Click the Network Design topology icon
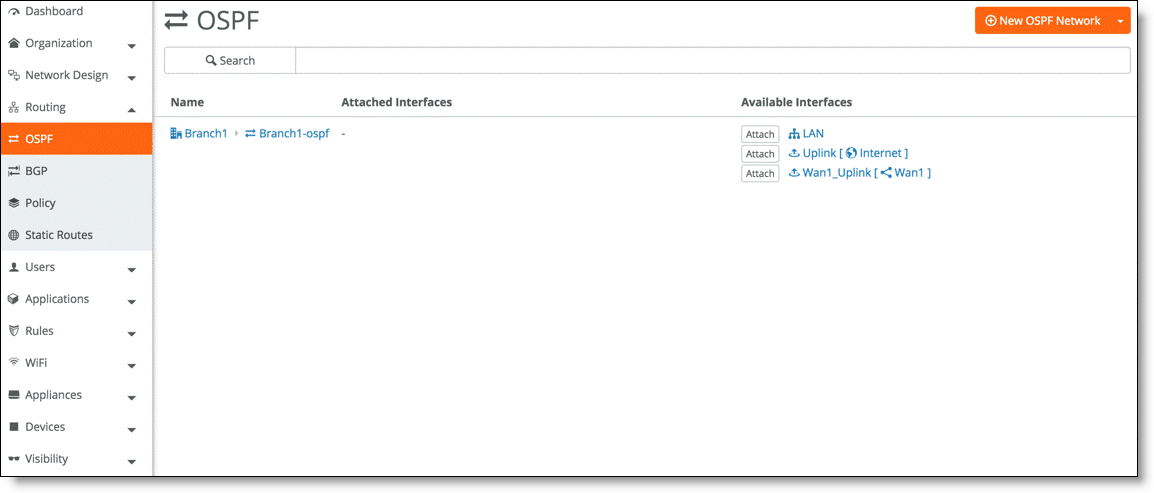Screen dimensions: 1154x493 point(14,76)
